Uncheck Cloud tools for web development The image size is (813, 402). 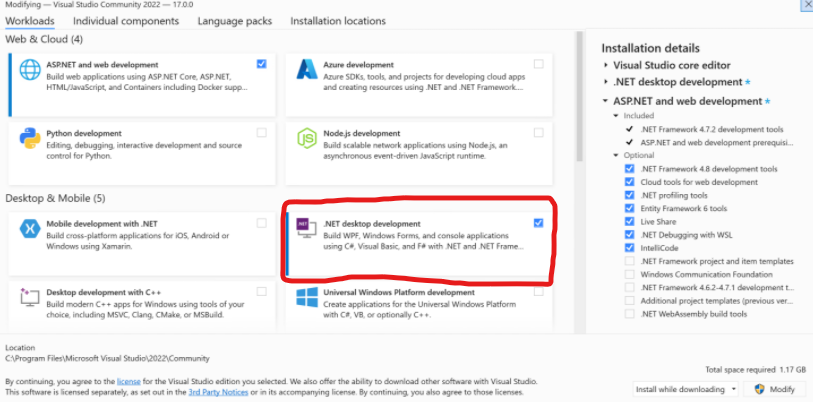click(629, 182)
